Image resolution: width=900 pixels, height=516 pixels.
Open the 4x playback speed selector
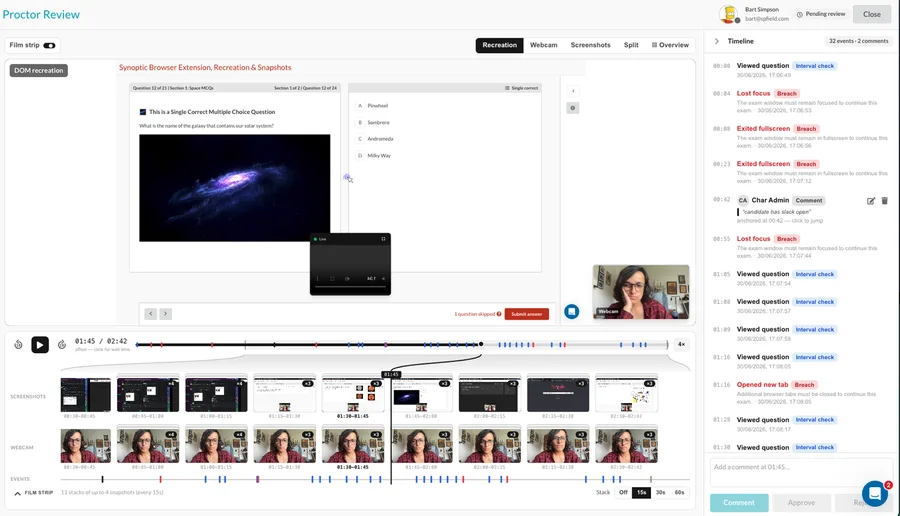(681, 344)
